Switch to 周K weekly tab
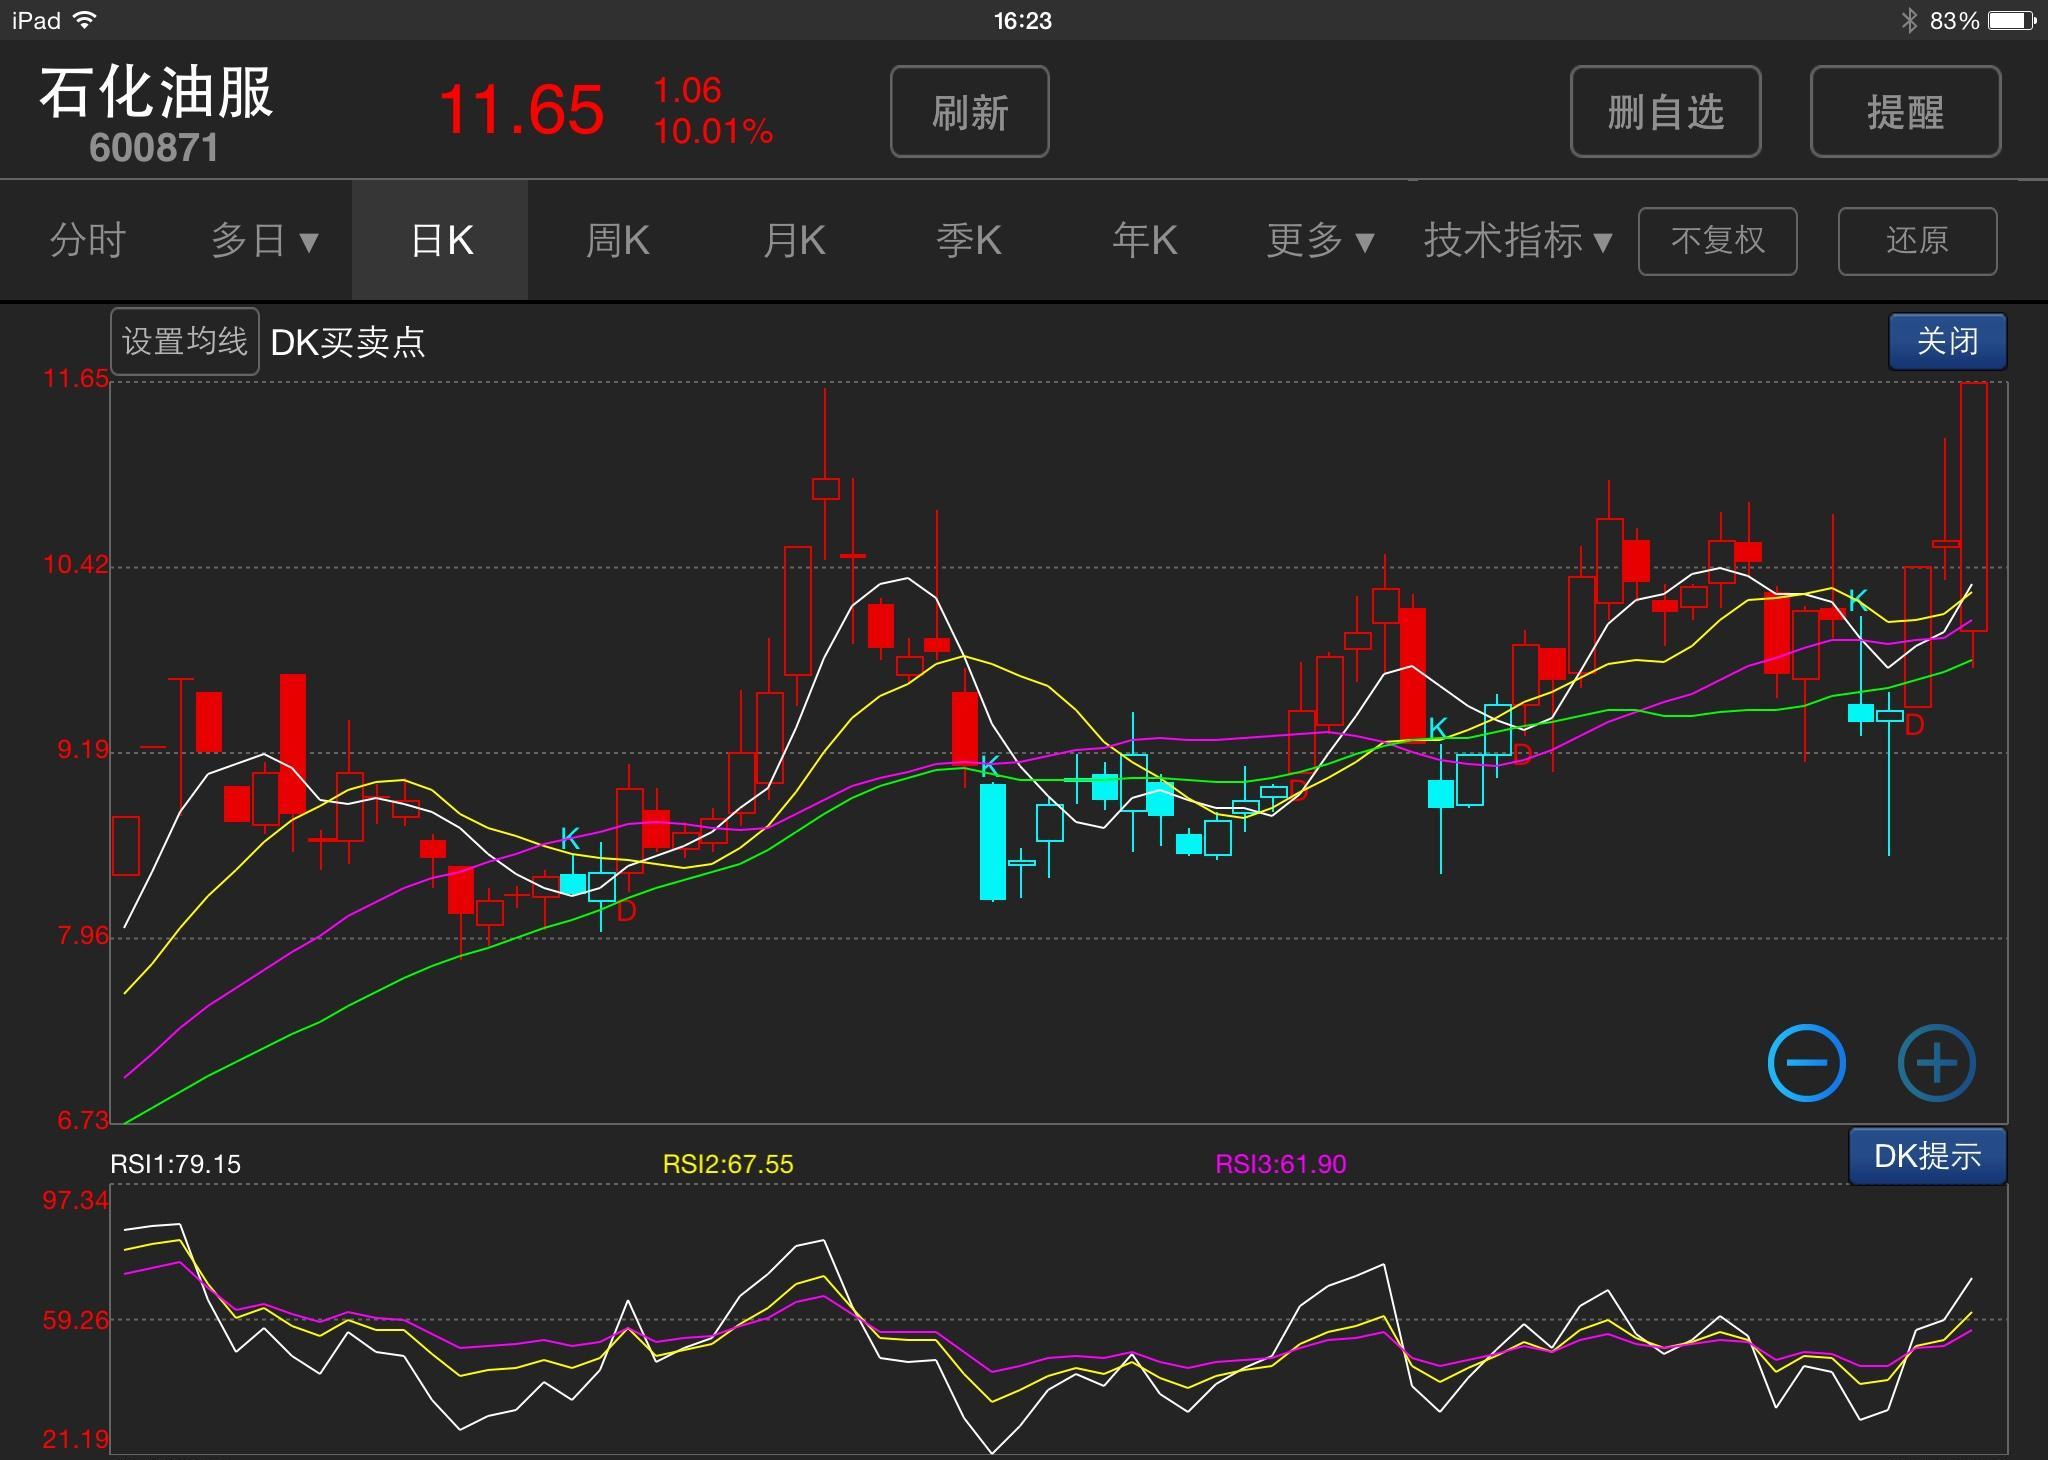Image resolution: width=2048 pixels, height=1460 pixels. [x=617, y=240]
